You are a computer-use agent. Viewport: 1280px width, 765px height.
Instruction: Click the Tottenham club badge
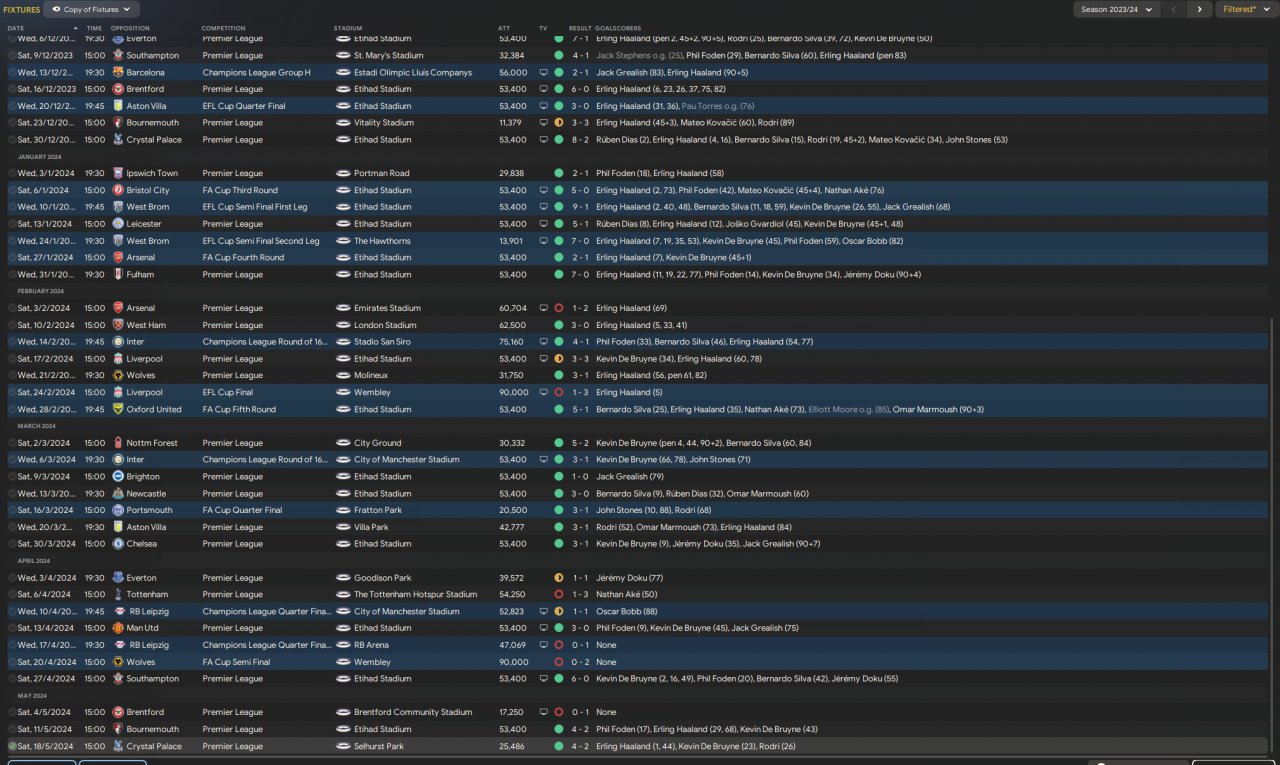pyautogui.click(x=118, y=595)
